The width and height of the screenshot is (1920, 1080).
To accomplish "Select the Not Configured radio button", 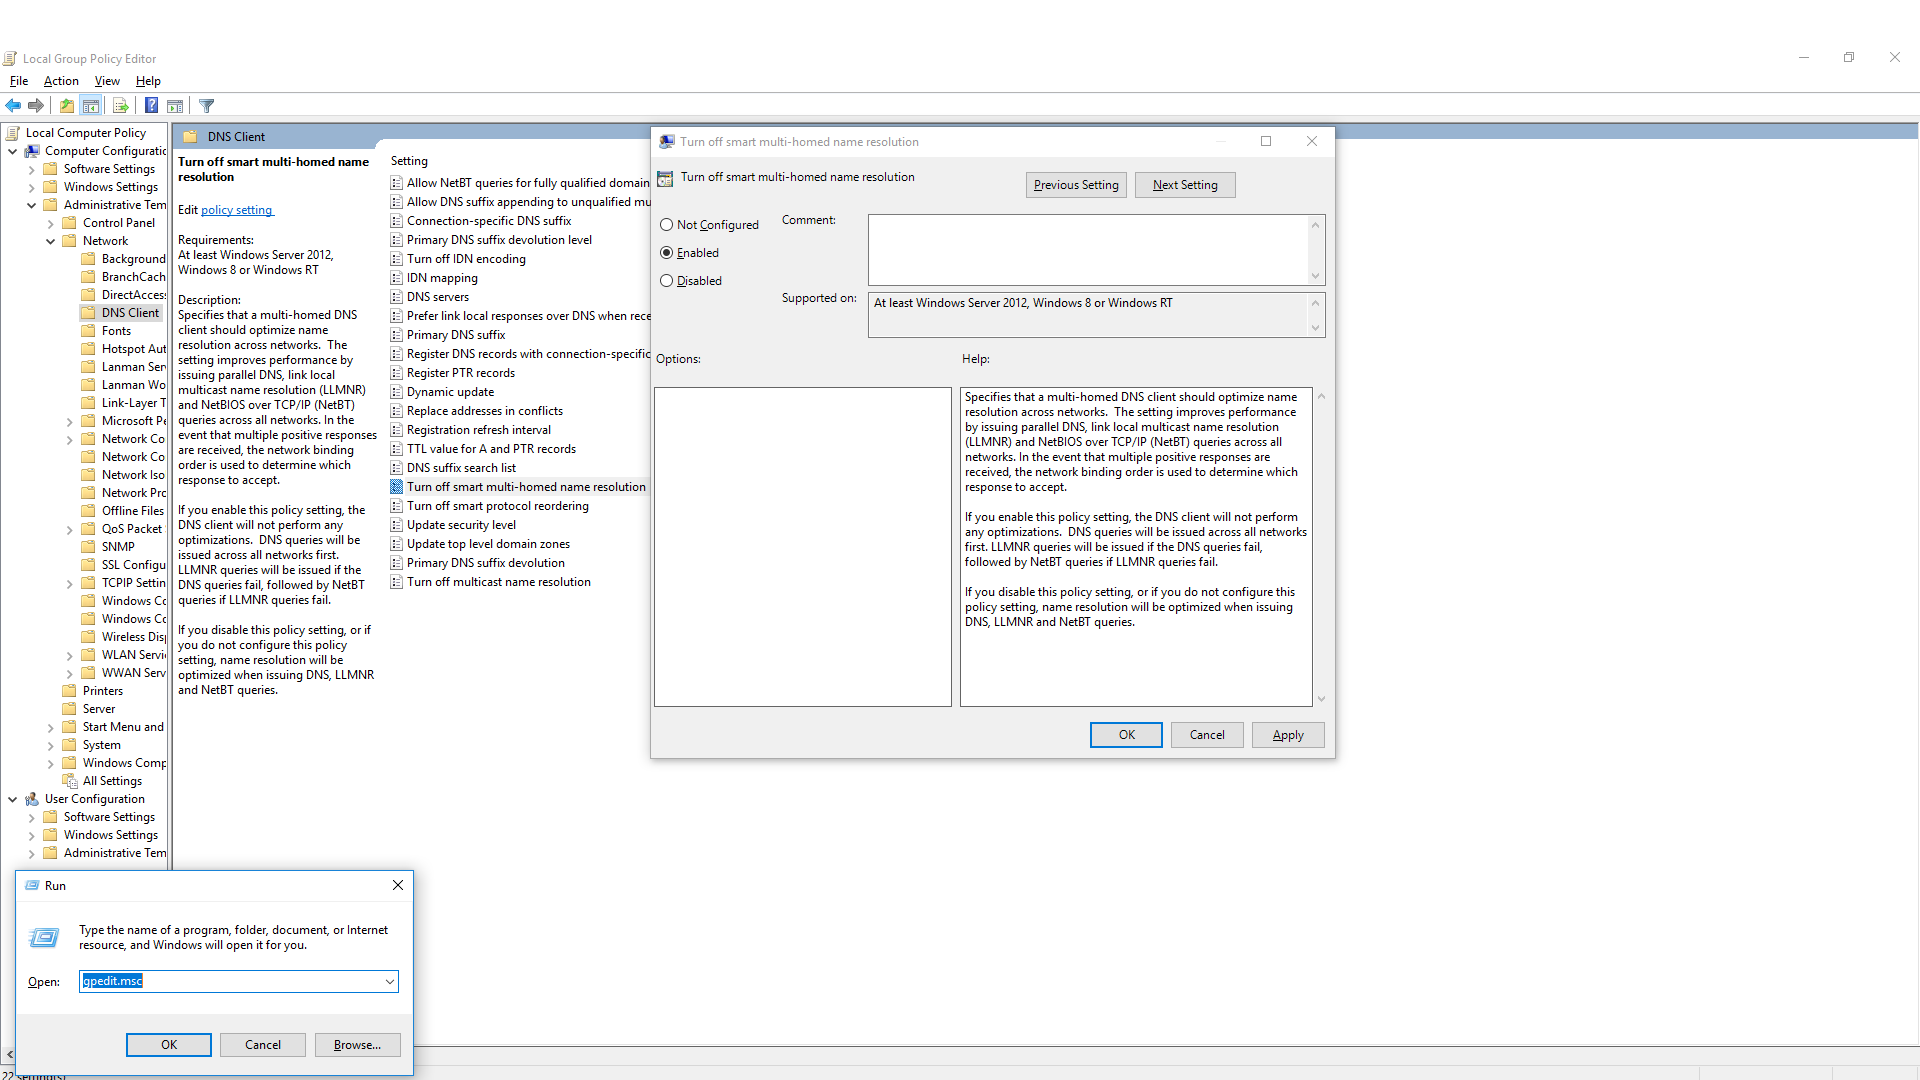I will tap(666, 224).
